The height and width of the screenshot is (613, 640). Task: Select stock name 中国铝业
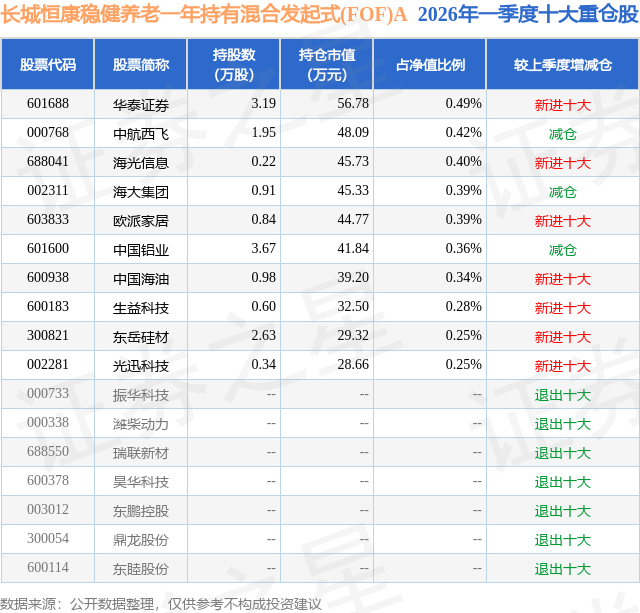point(141,250)
